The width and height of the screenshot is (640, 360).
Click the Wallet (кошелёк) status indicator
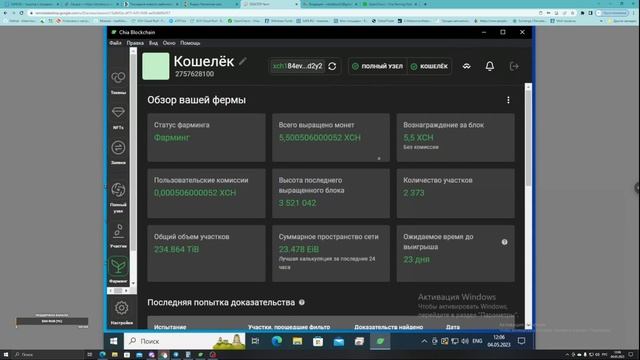coord(429,66)
